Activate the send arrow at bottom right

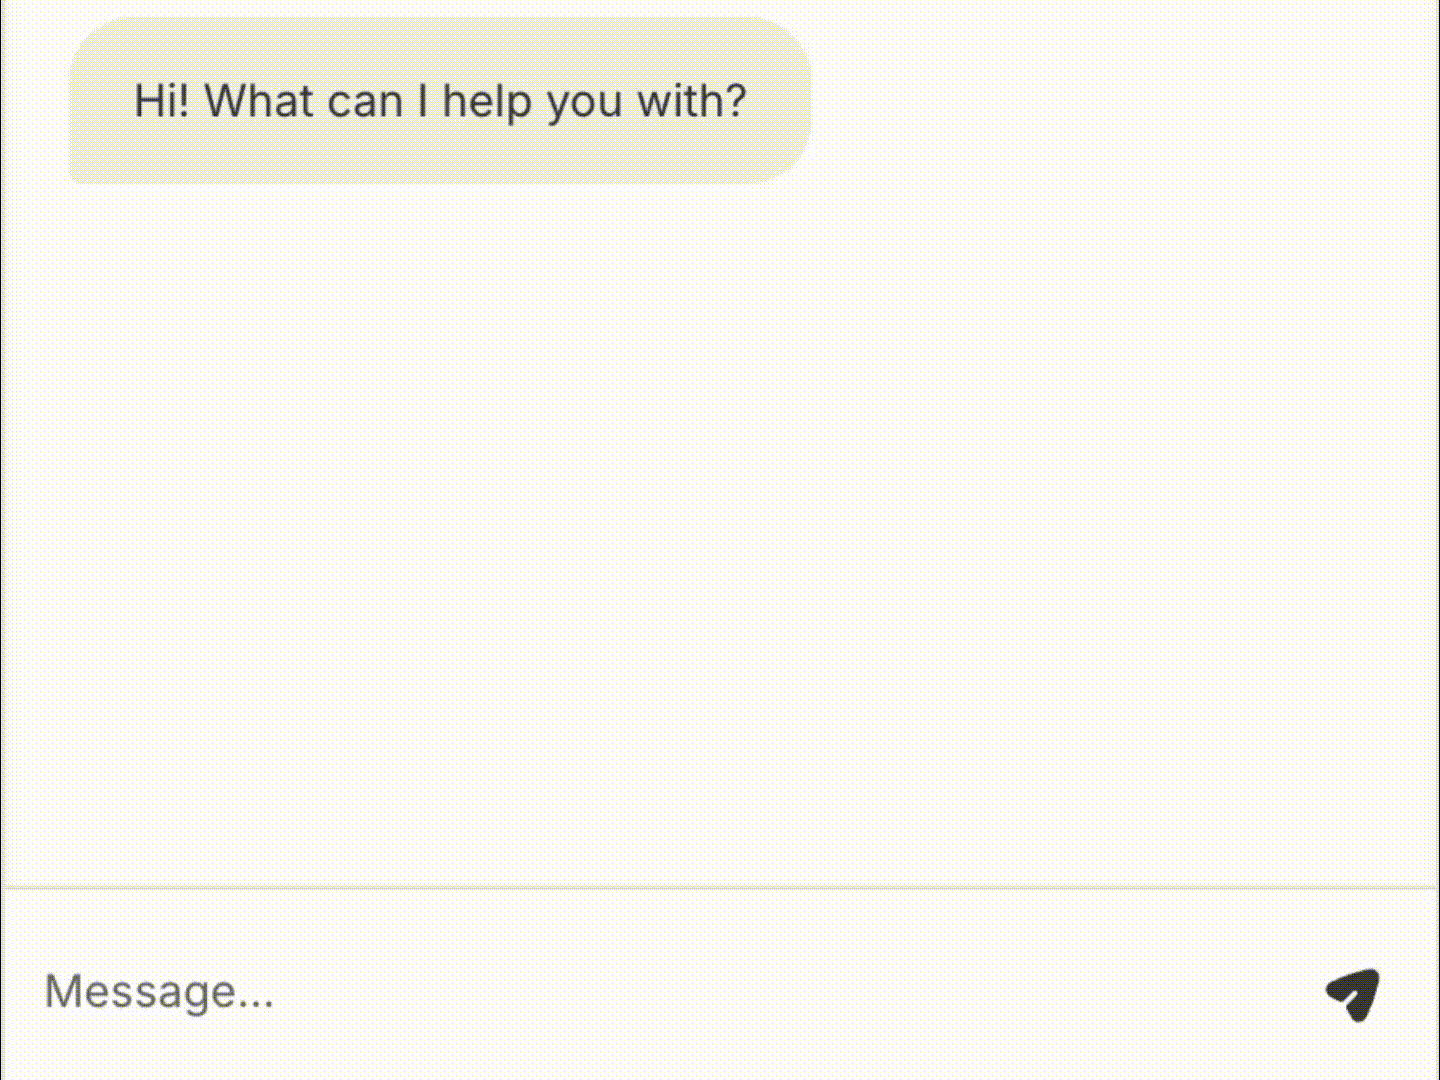pos(1354,994)
